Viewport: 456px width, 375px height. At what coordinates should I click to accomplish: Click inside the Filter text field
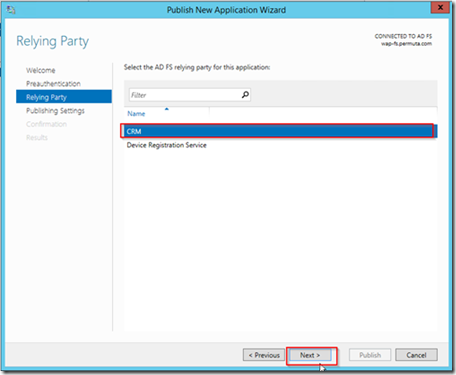pyautogui.click(x=190, y=95)
